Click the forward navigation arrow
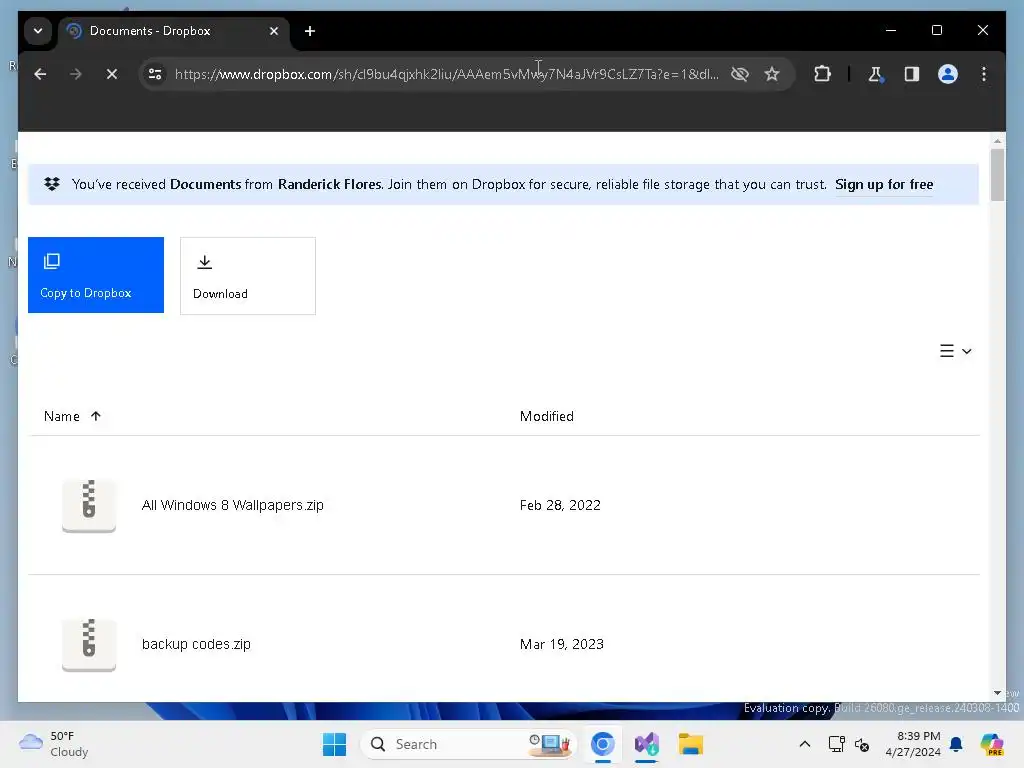Image resolution: width=1024 pixels, height=768 pixels. [76, 74]
